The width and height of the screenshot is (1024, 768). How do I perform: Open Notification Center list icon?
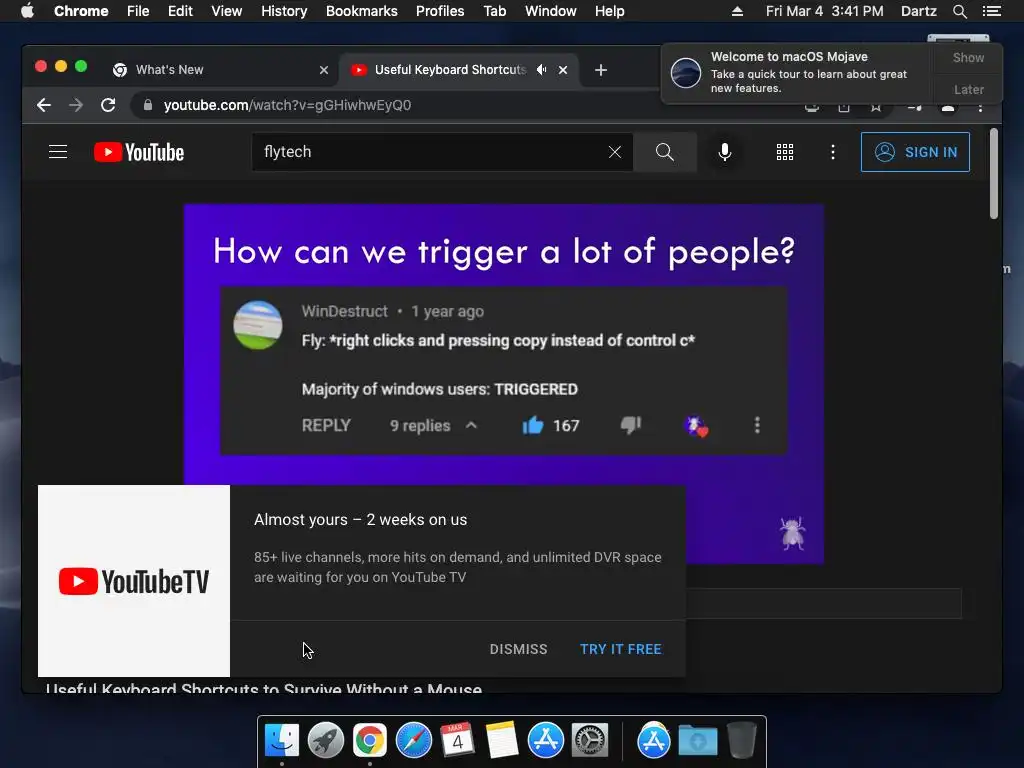(992, 11)
